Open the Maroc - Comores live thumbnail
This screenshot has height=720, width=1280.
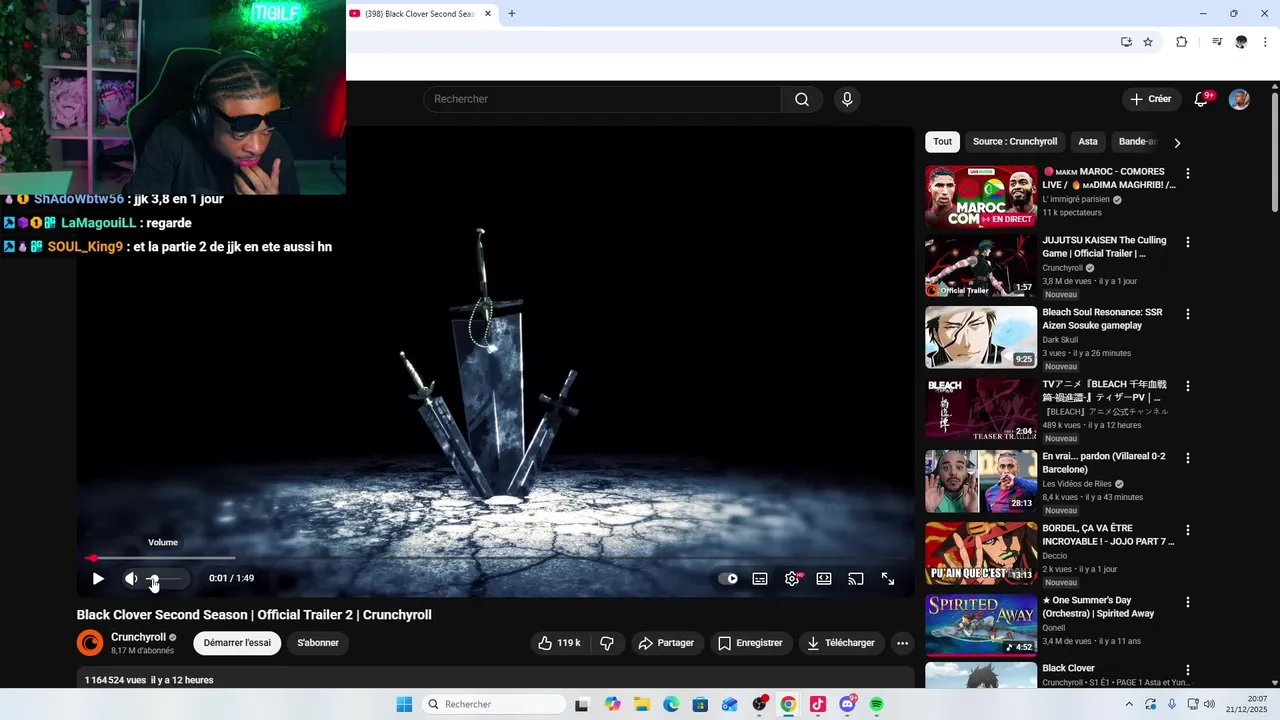click(981, 197)
